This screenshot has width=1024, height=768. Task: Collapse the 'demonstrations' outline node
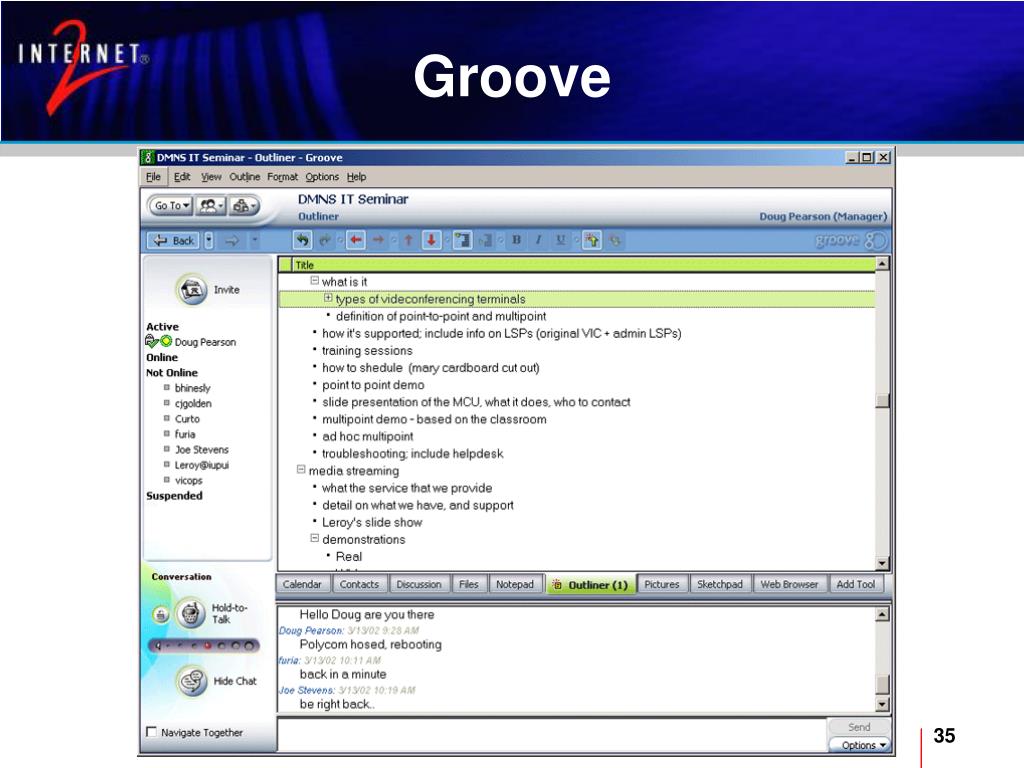(x=315, y=538)
